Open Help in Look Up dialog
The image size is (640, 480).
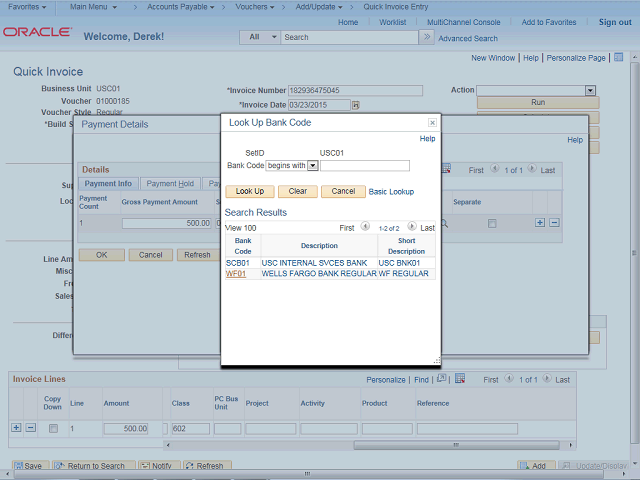tap(427, 139)
